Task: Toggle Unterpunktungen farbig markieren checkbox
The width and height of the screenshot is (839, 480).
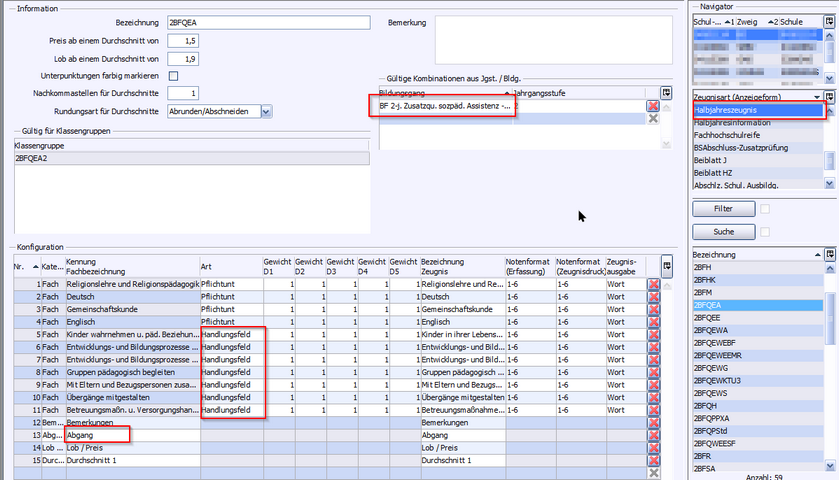Action: point(174,76)
